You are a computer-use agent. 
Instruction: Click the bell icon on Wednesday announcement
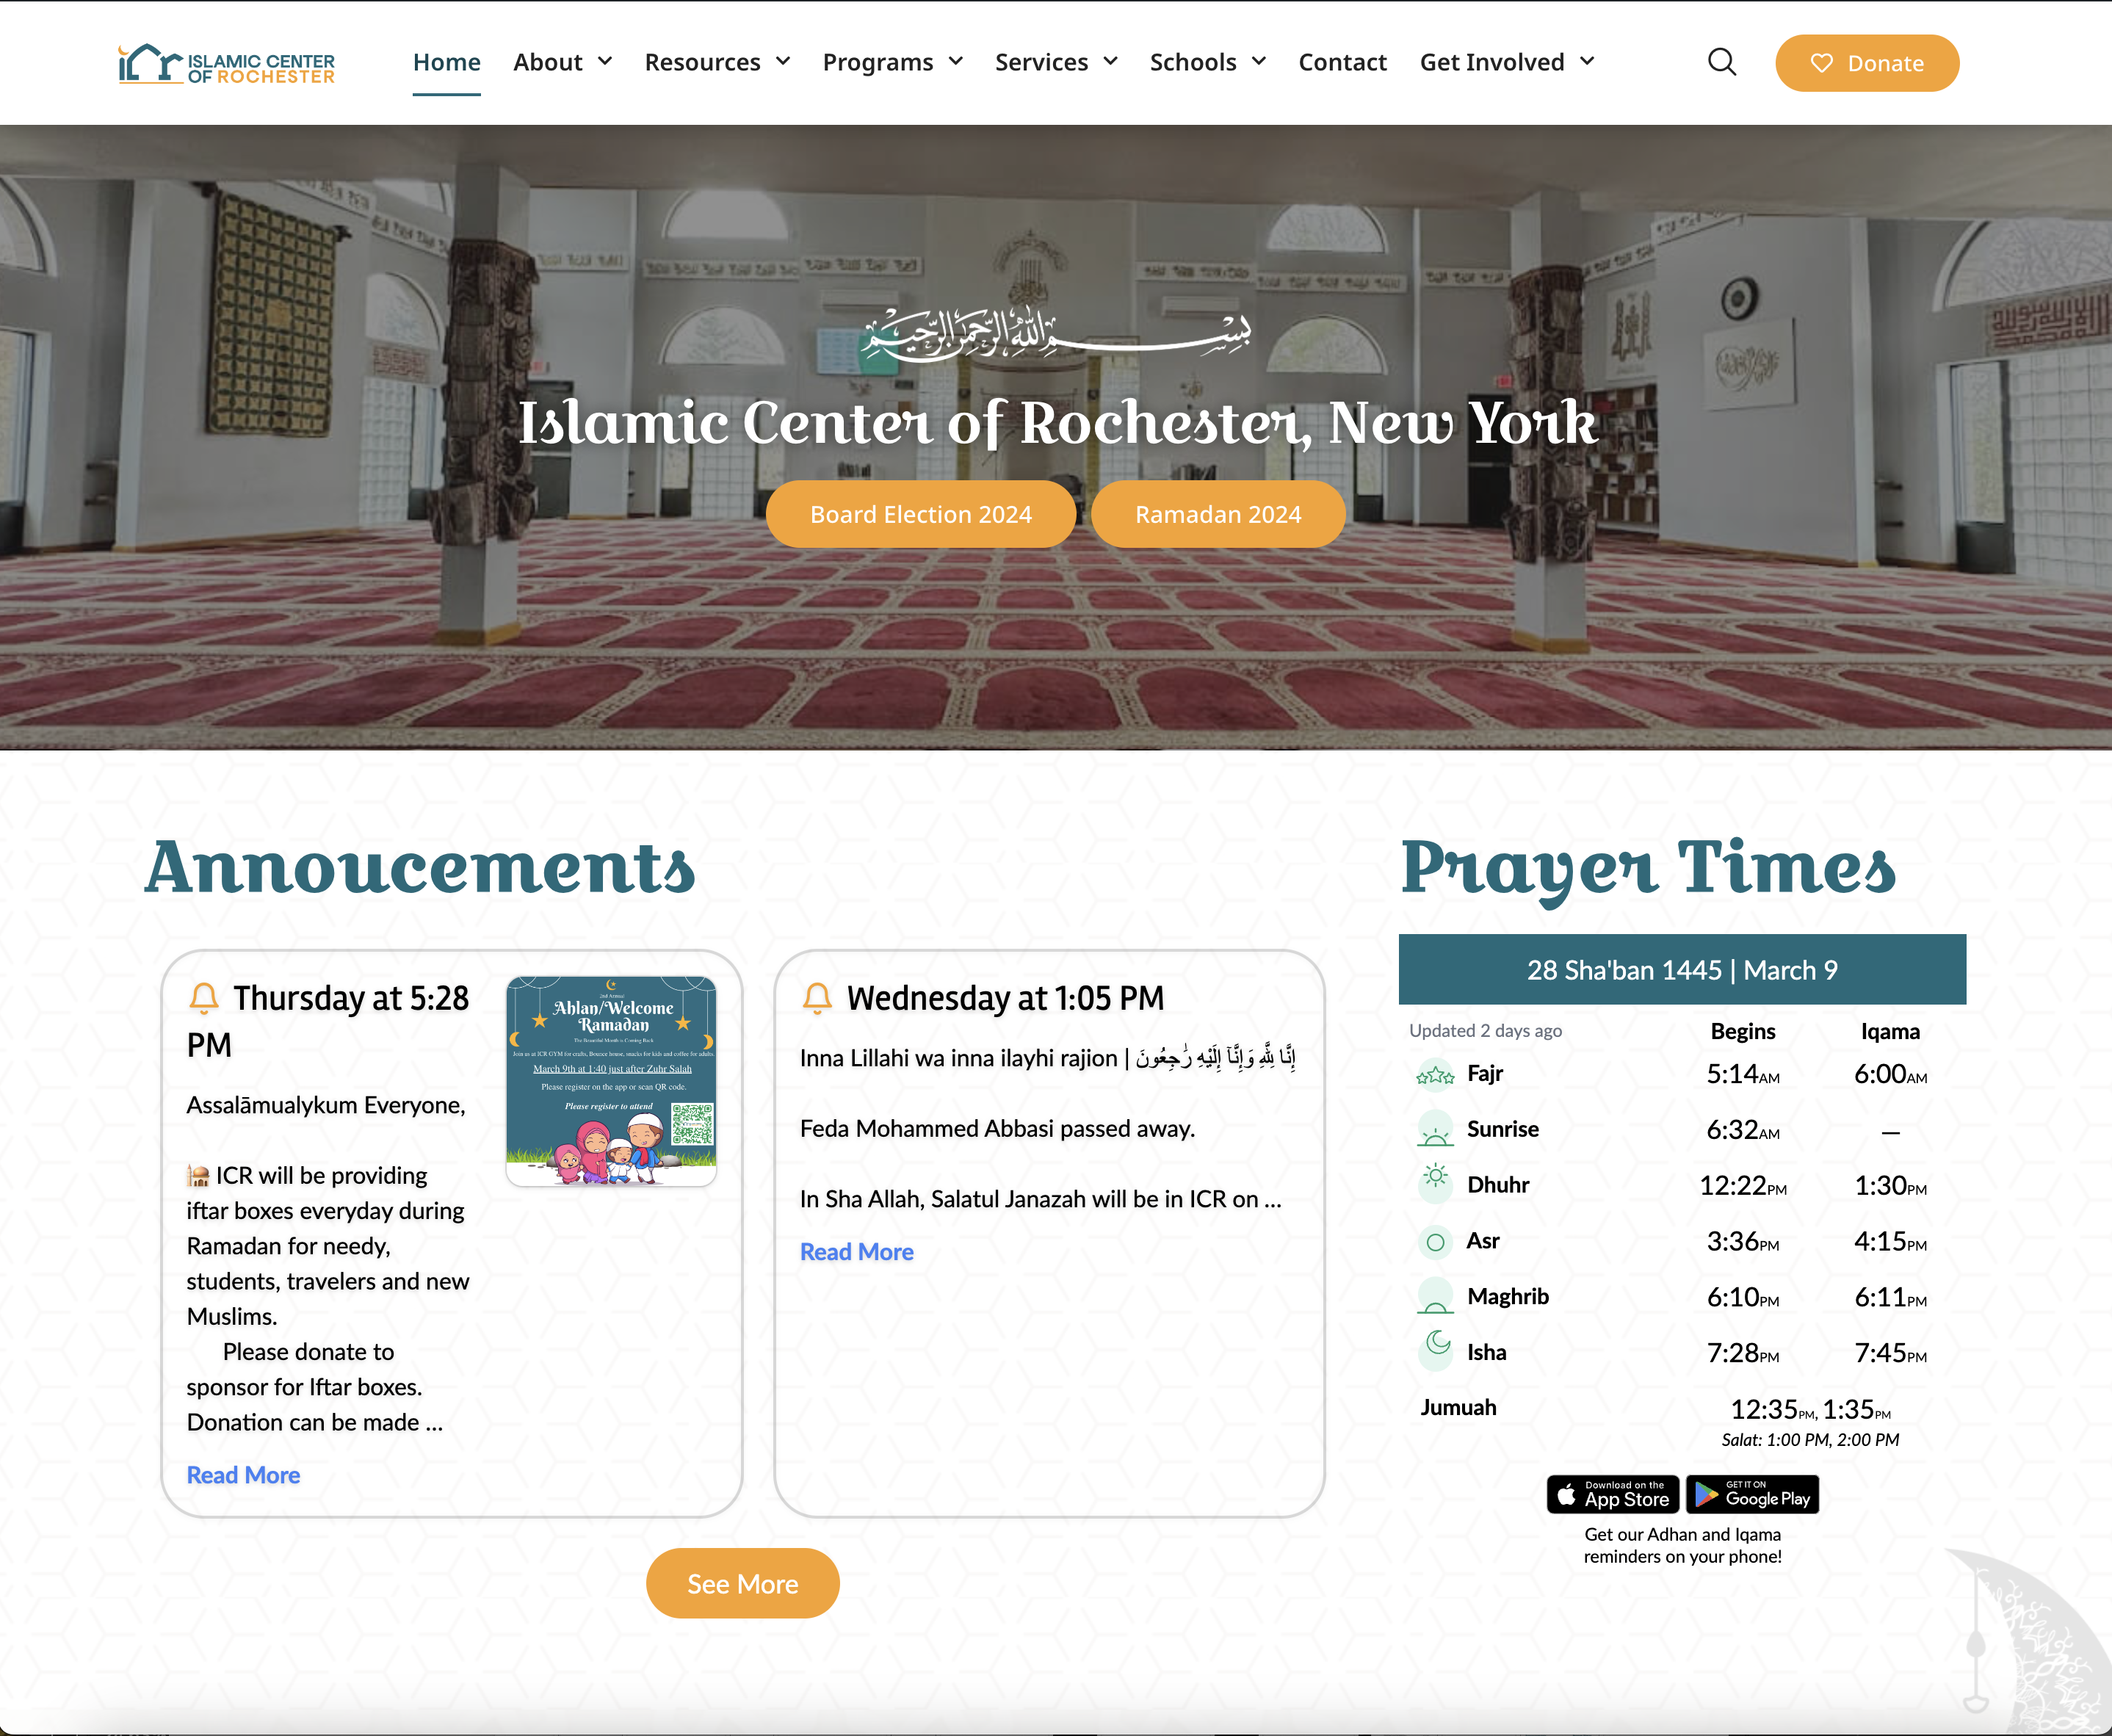pos(817,998)
